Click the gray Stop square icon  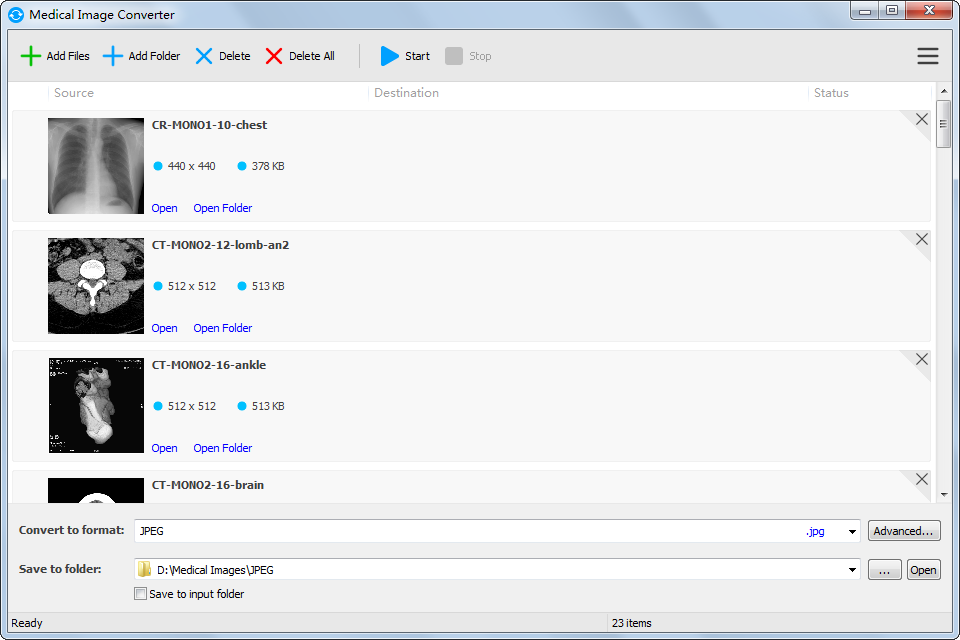[x=454, y=56]
